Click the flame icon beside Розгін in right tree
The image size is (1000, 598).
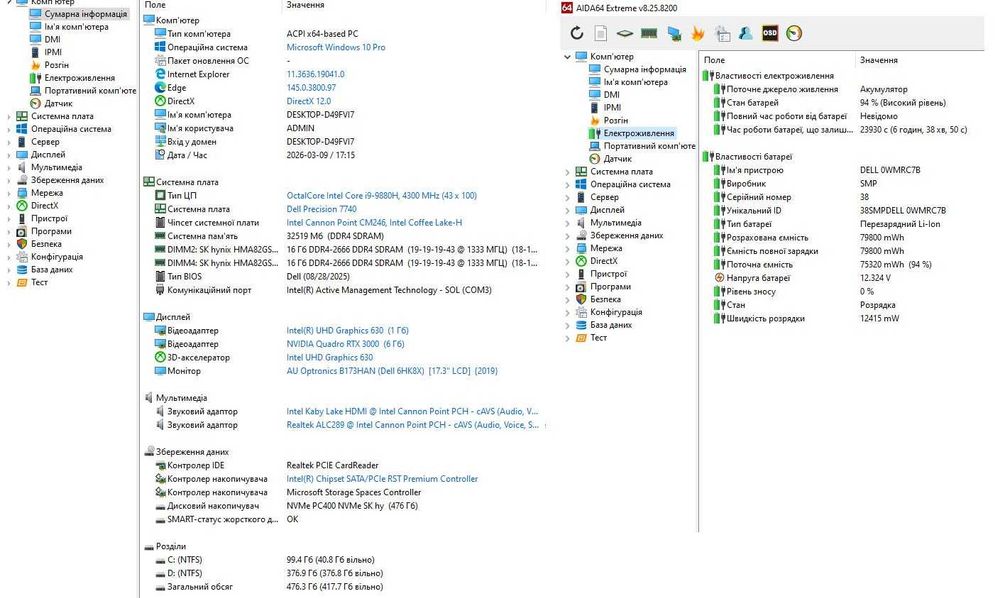[594, 120]
